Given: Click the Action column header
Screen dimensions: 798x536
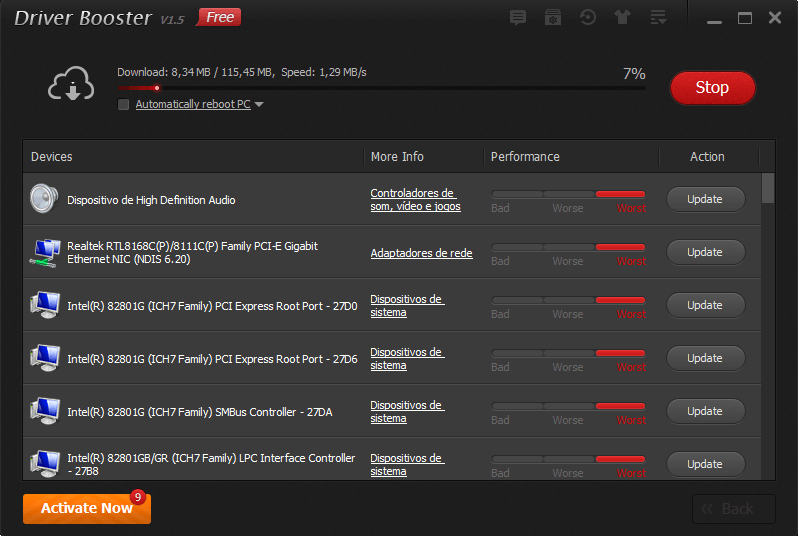Looking at the screenshot, I should tap(707, 157).
